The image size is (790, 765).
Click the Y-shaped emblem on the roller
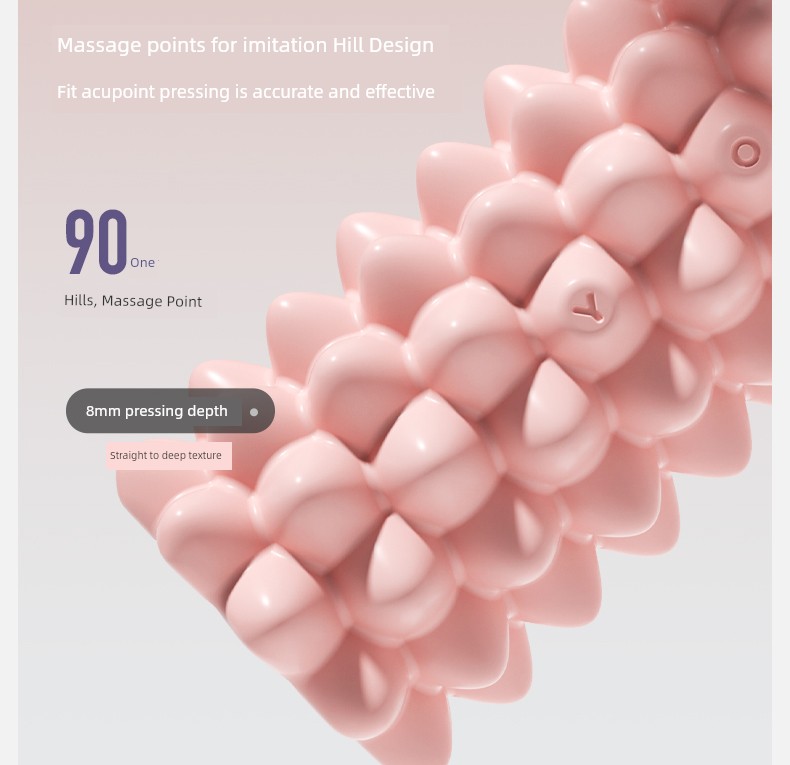pyautogui.click(x=587, y=307)
